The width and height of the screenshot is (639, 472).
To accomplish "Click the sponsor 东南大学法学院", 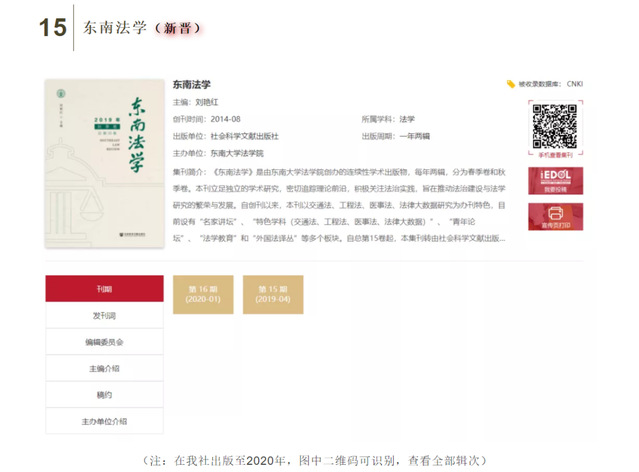I will pos(236,153).
